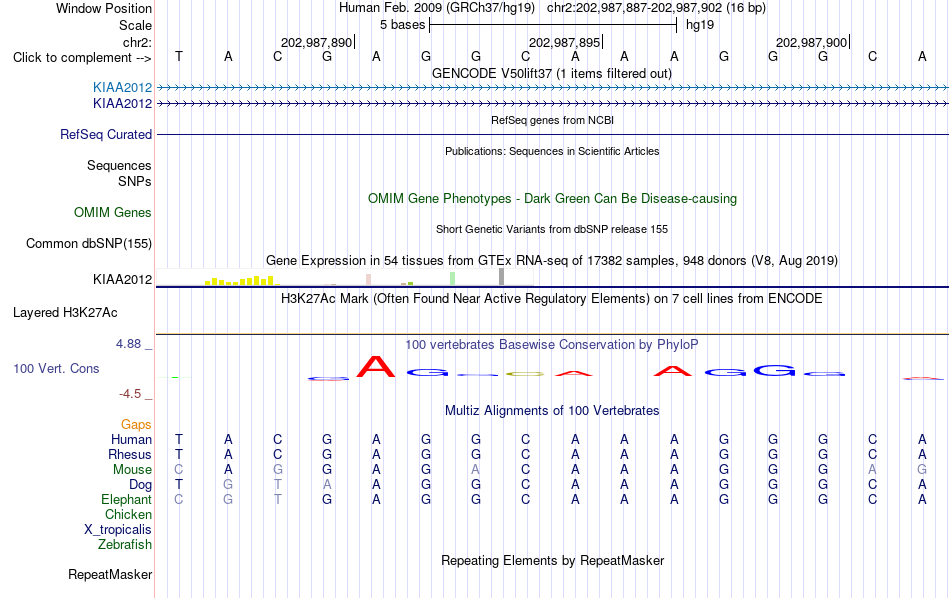Click the 202,987,895 ruler coordinate
950x598 pixels.
point(565,42)
